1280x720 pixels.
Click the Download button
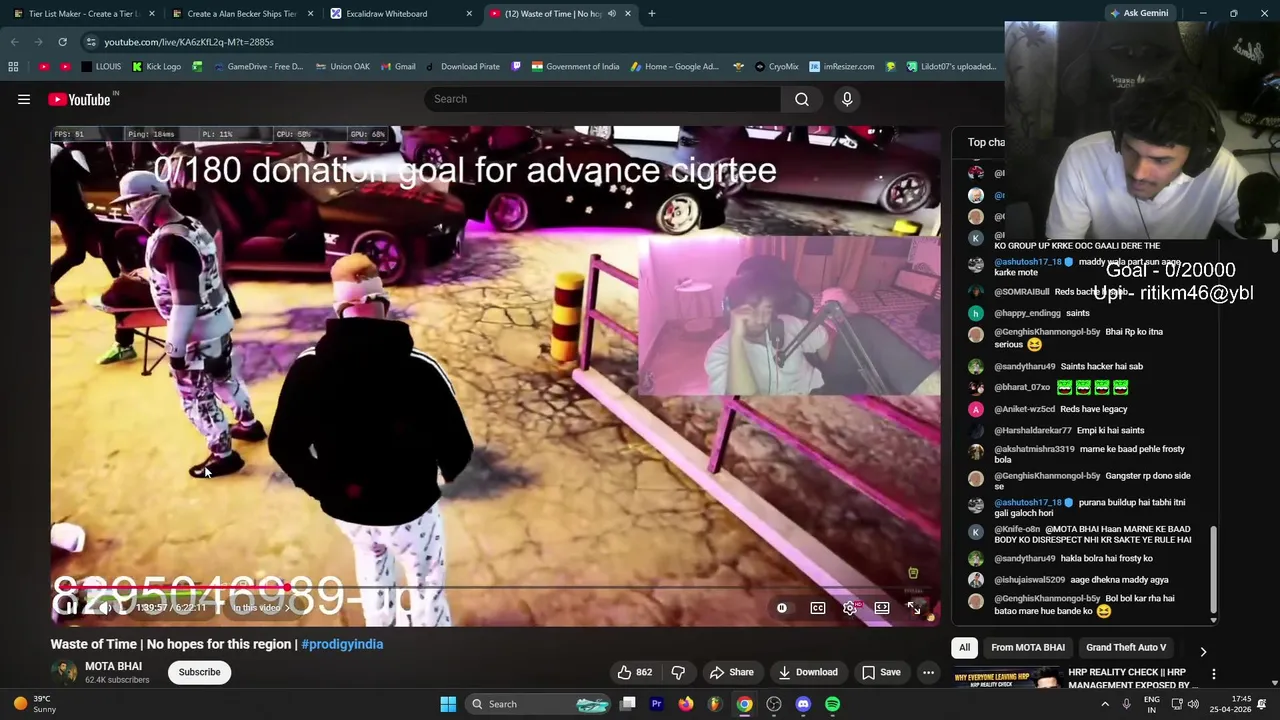point(808,672)
